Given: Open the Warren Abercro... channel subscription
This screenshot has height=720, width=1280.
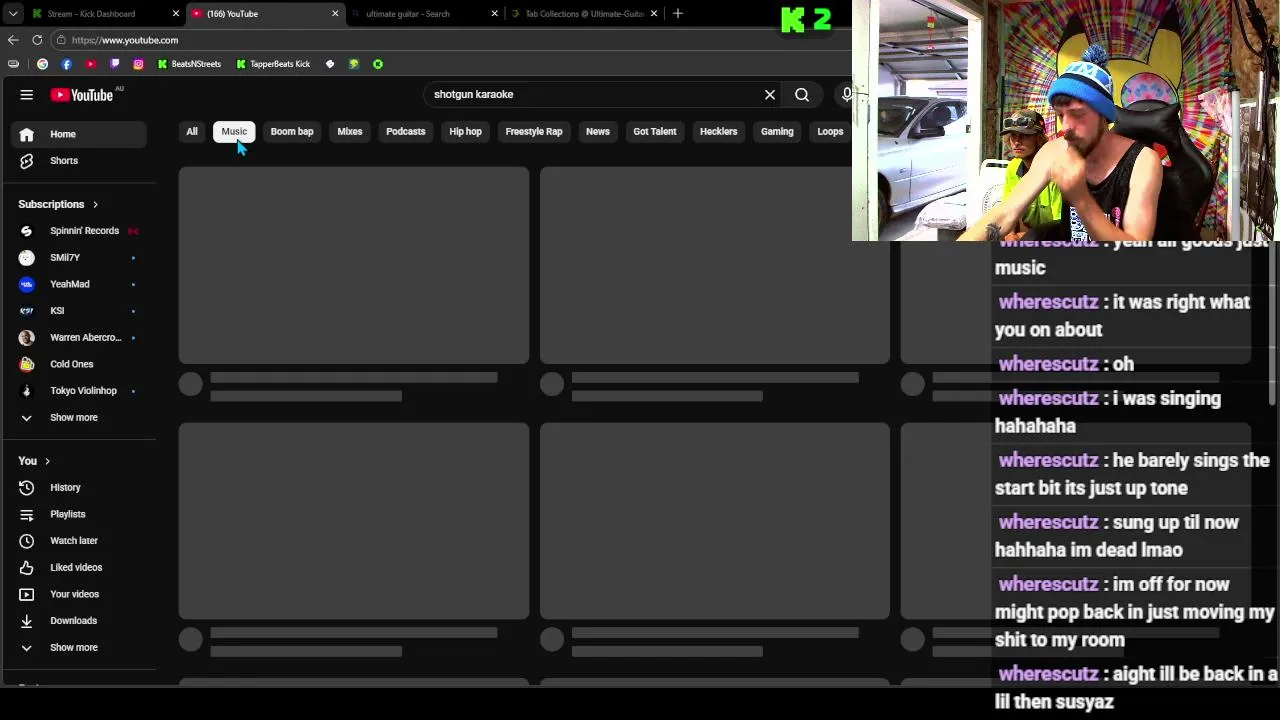Looking at the screenshot, I should (78, 338).
